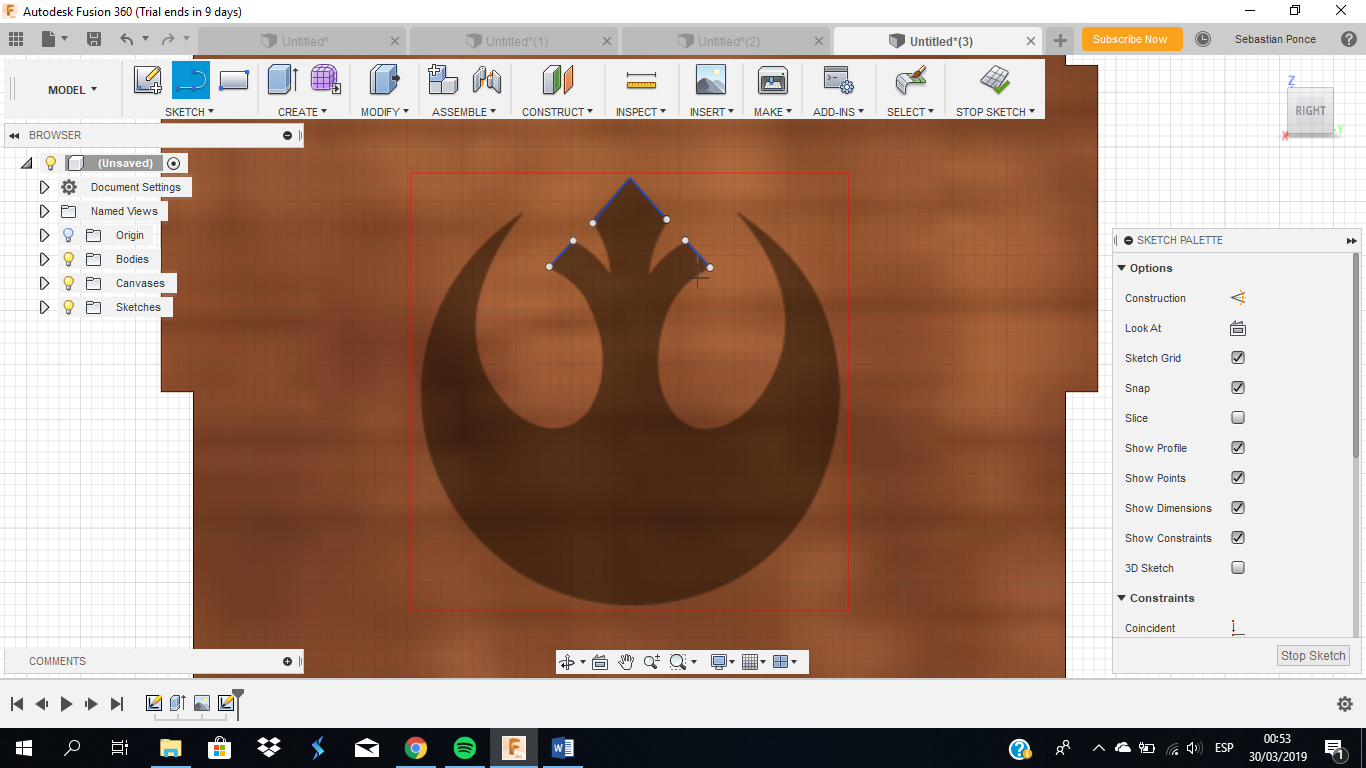
Task: Select the 2-point rectangle sketch tool
Action: pos(234,80)
